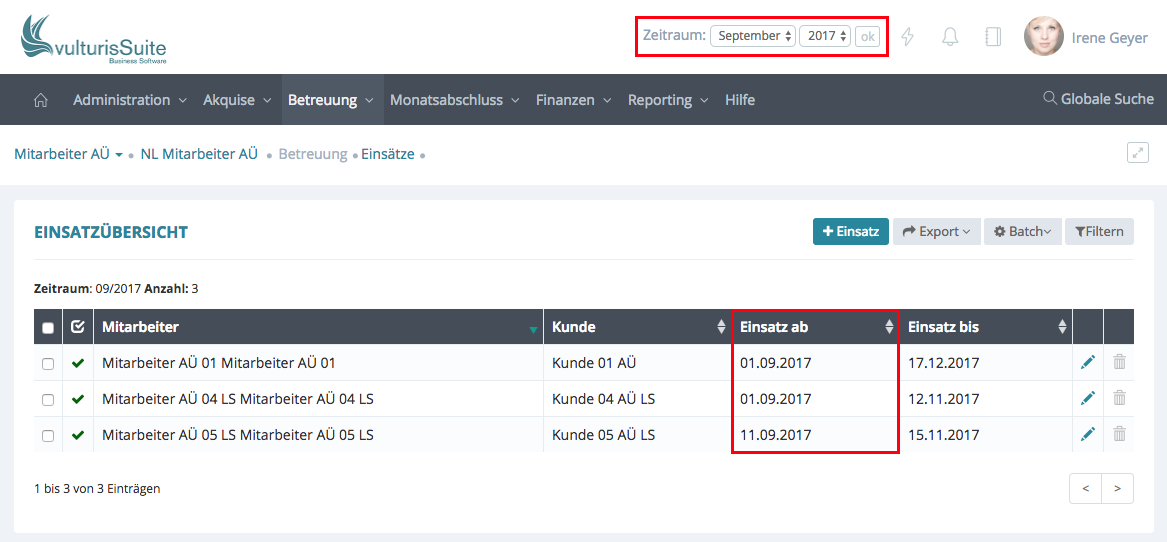
Task: Check the box for Mitarbeiter AÜ 01 row
Action: pyautogui.click(x=48, y=364)
